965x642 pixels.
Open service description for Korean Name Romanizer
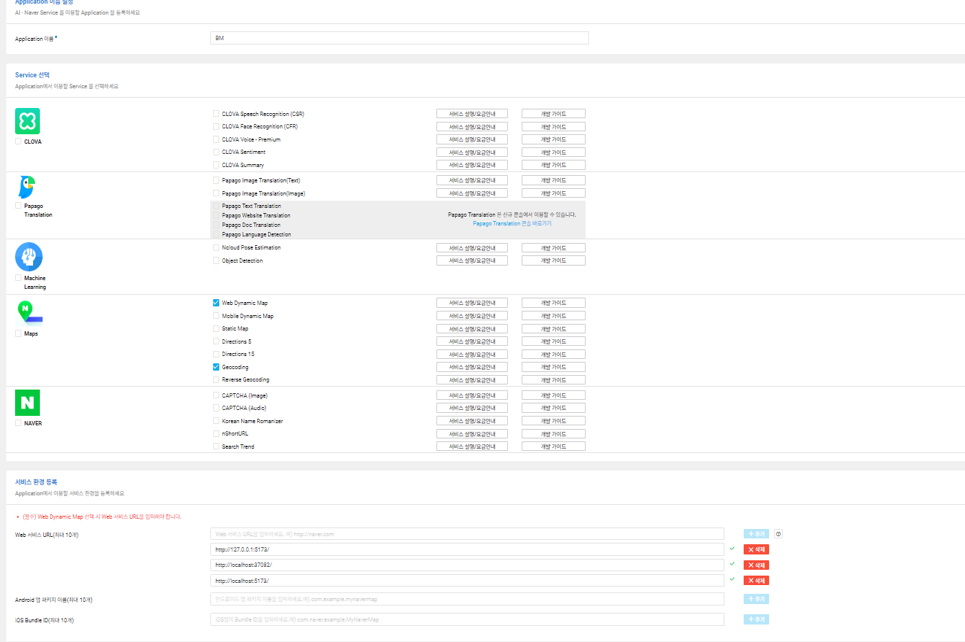(x=472, y=421)
